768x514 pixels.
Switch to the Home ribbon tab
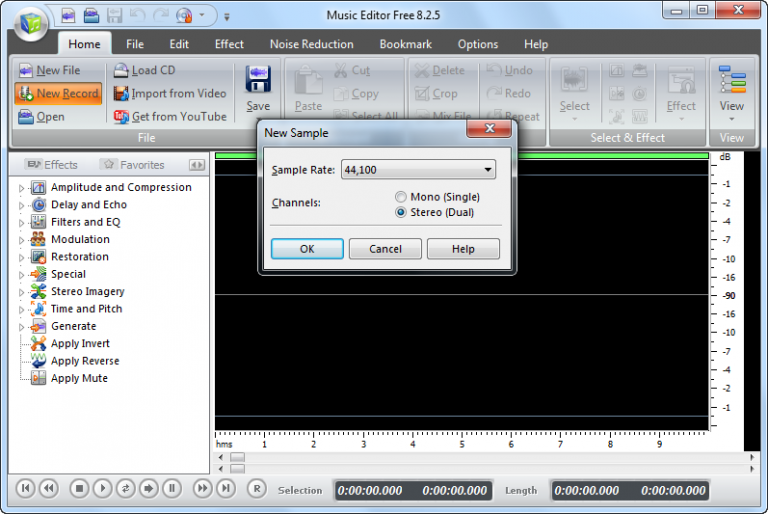point(84,44)
